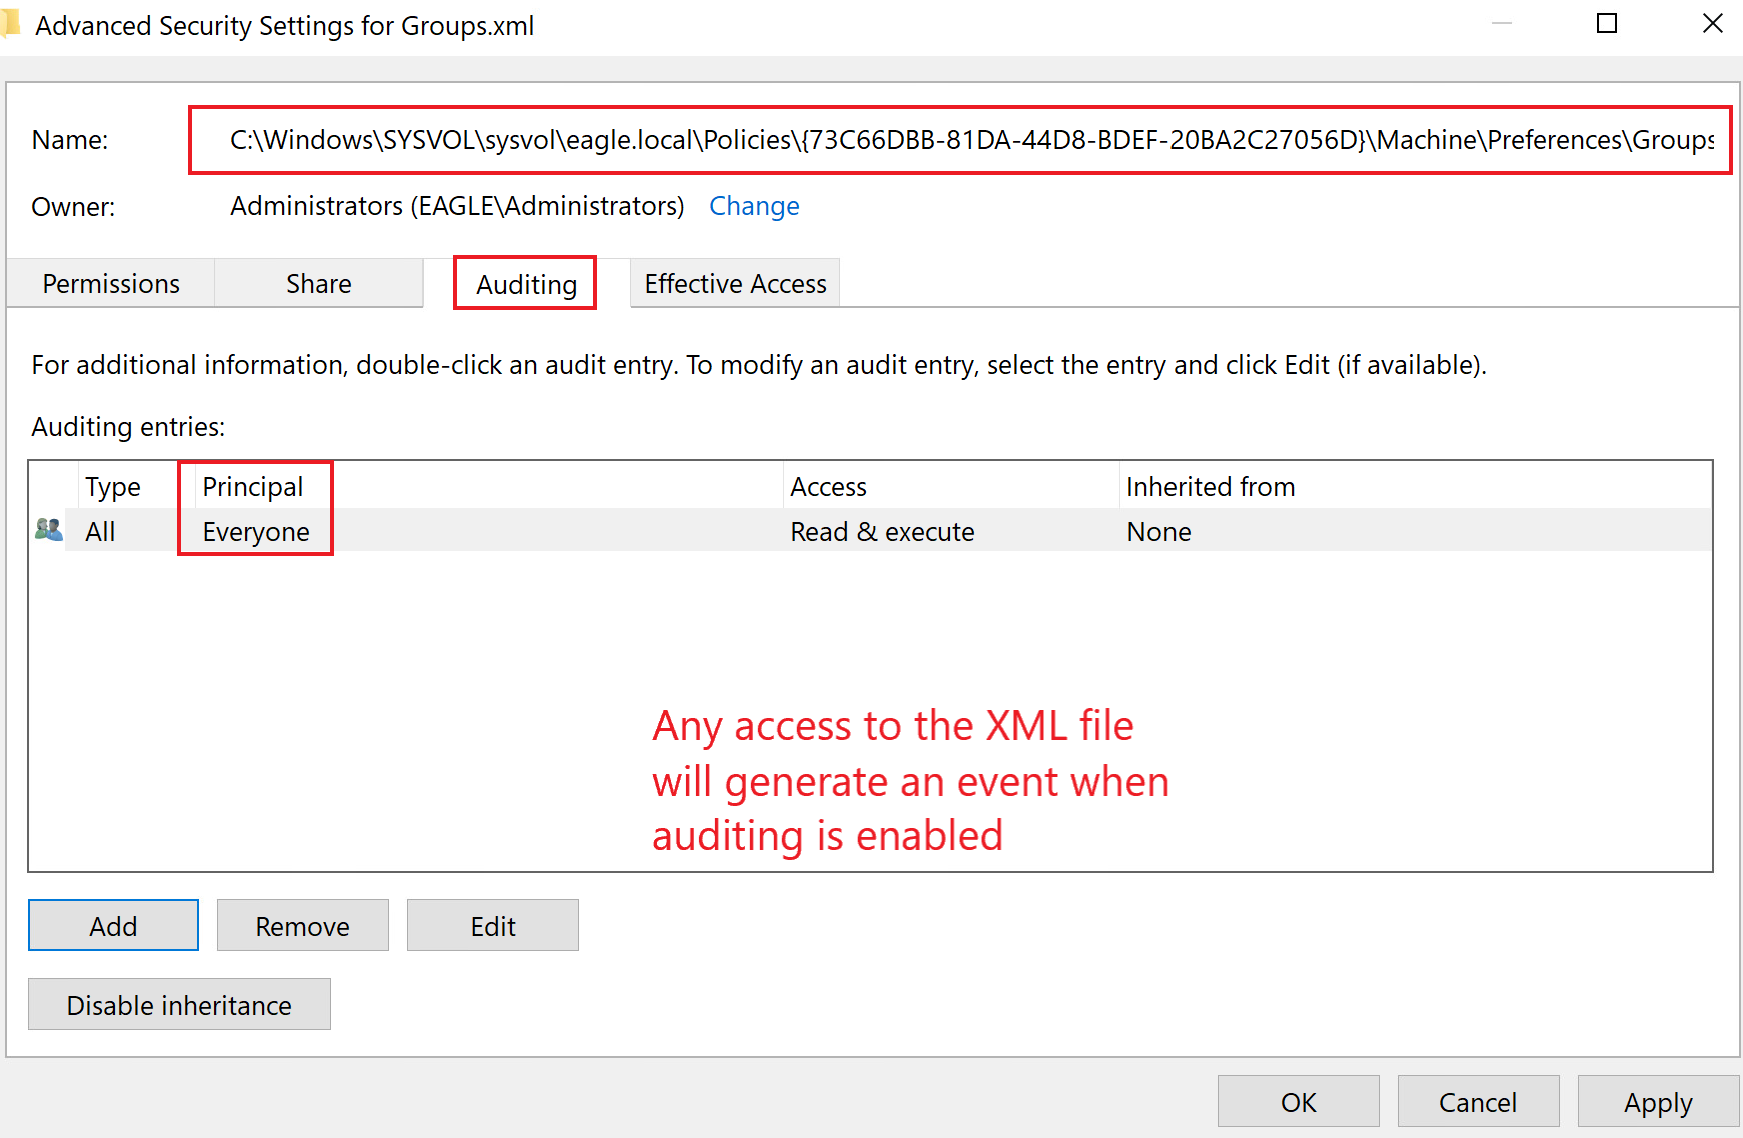
Task: Switch to the Permissions tab
Action: coord(110,283)
